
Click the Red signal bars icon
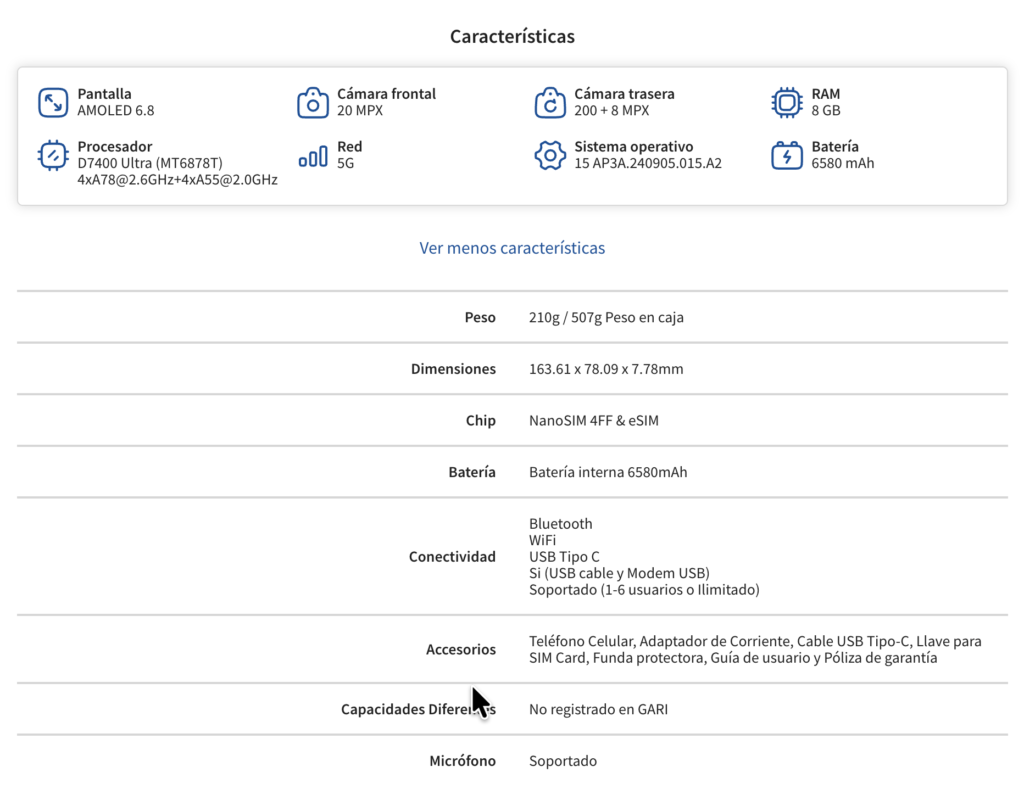(313, 156)
